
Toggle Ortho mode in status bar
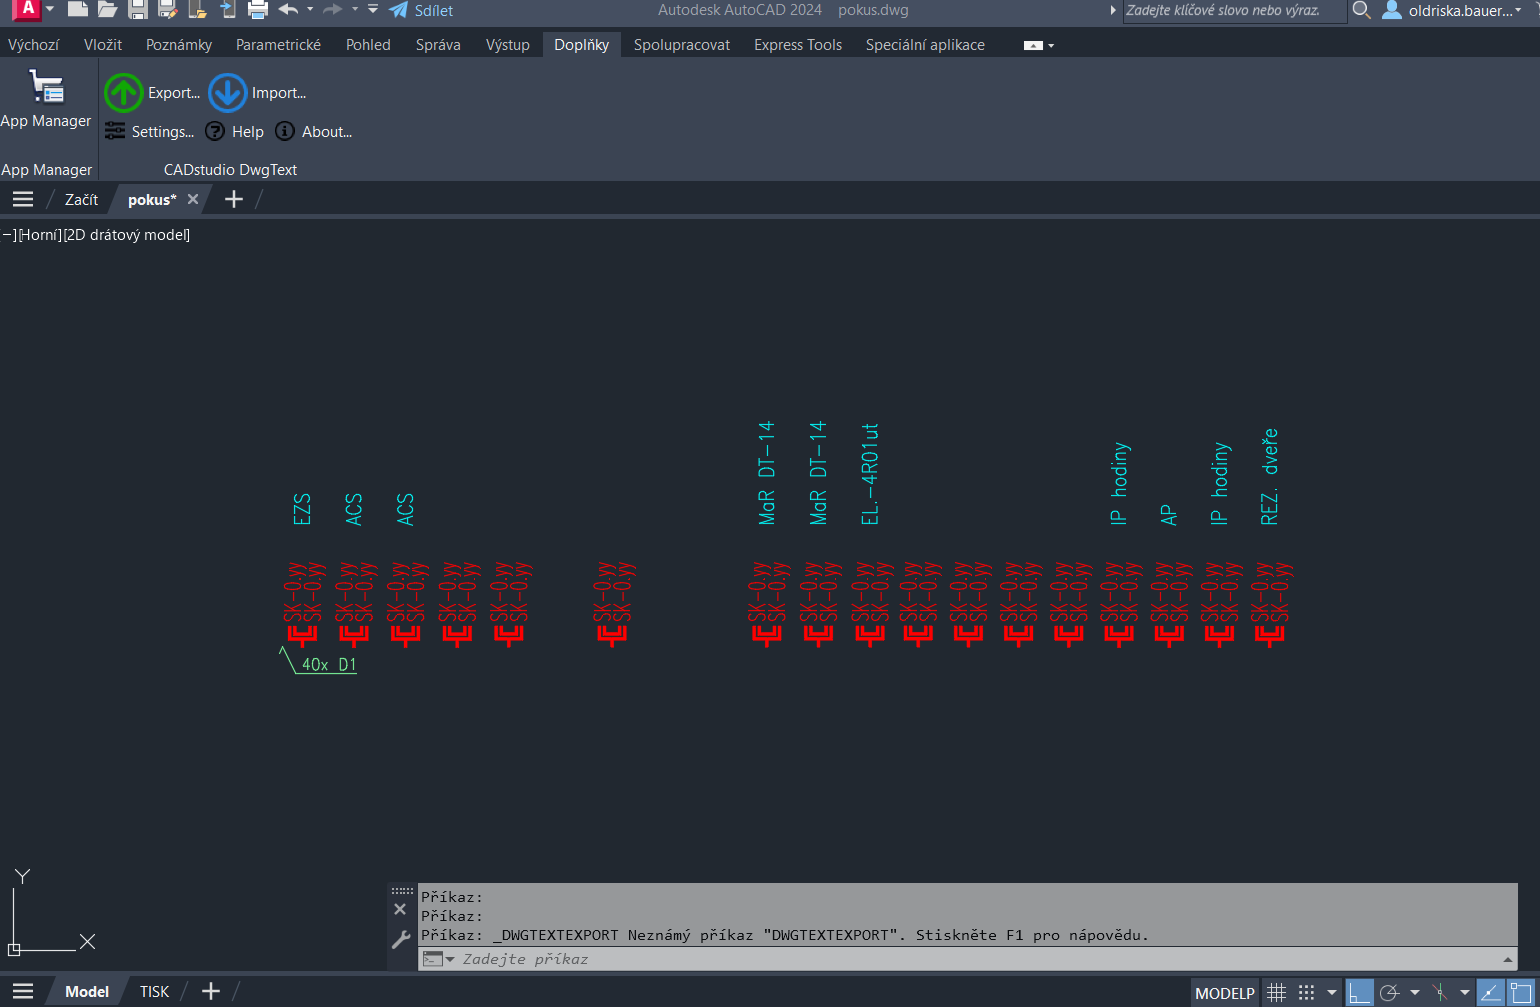(x=1359, y=992)
